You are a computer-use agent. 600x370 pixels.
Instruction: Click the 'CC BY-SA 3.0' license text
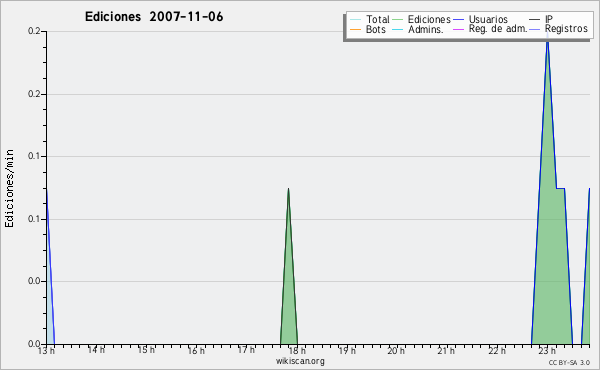(x=569, y=362)
